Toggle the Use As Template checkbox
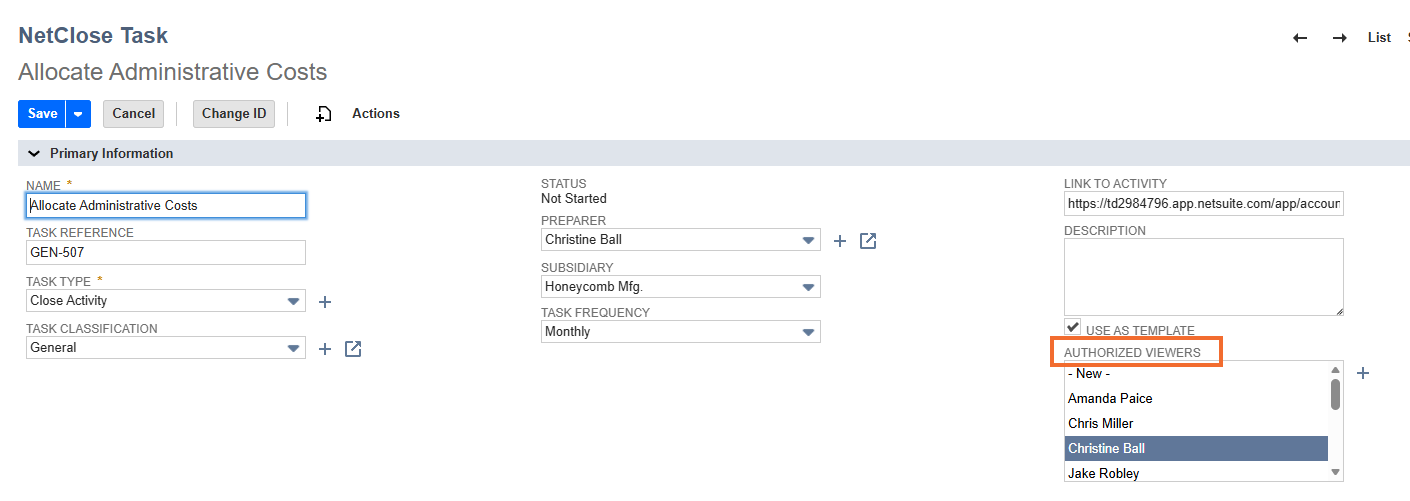The image size is (1410, 501). [1073, 327]
